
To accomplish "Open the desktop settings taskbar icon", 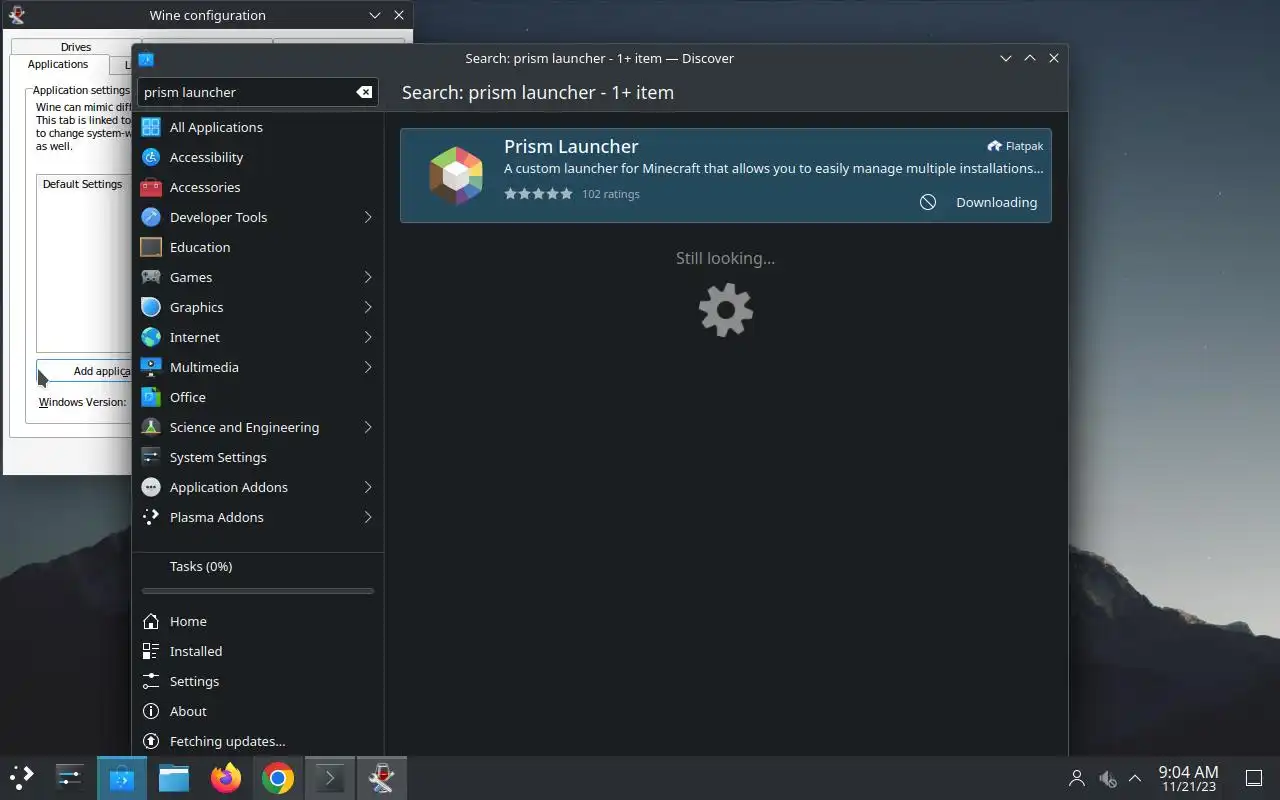I will pos(70,778).
